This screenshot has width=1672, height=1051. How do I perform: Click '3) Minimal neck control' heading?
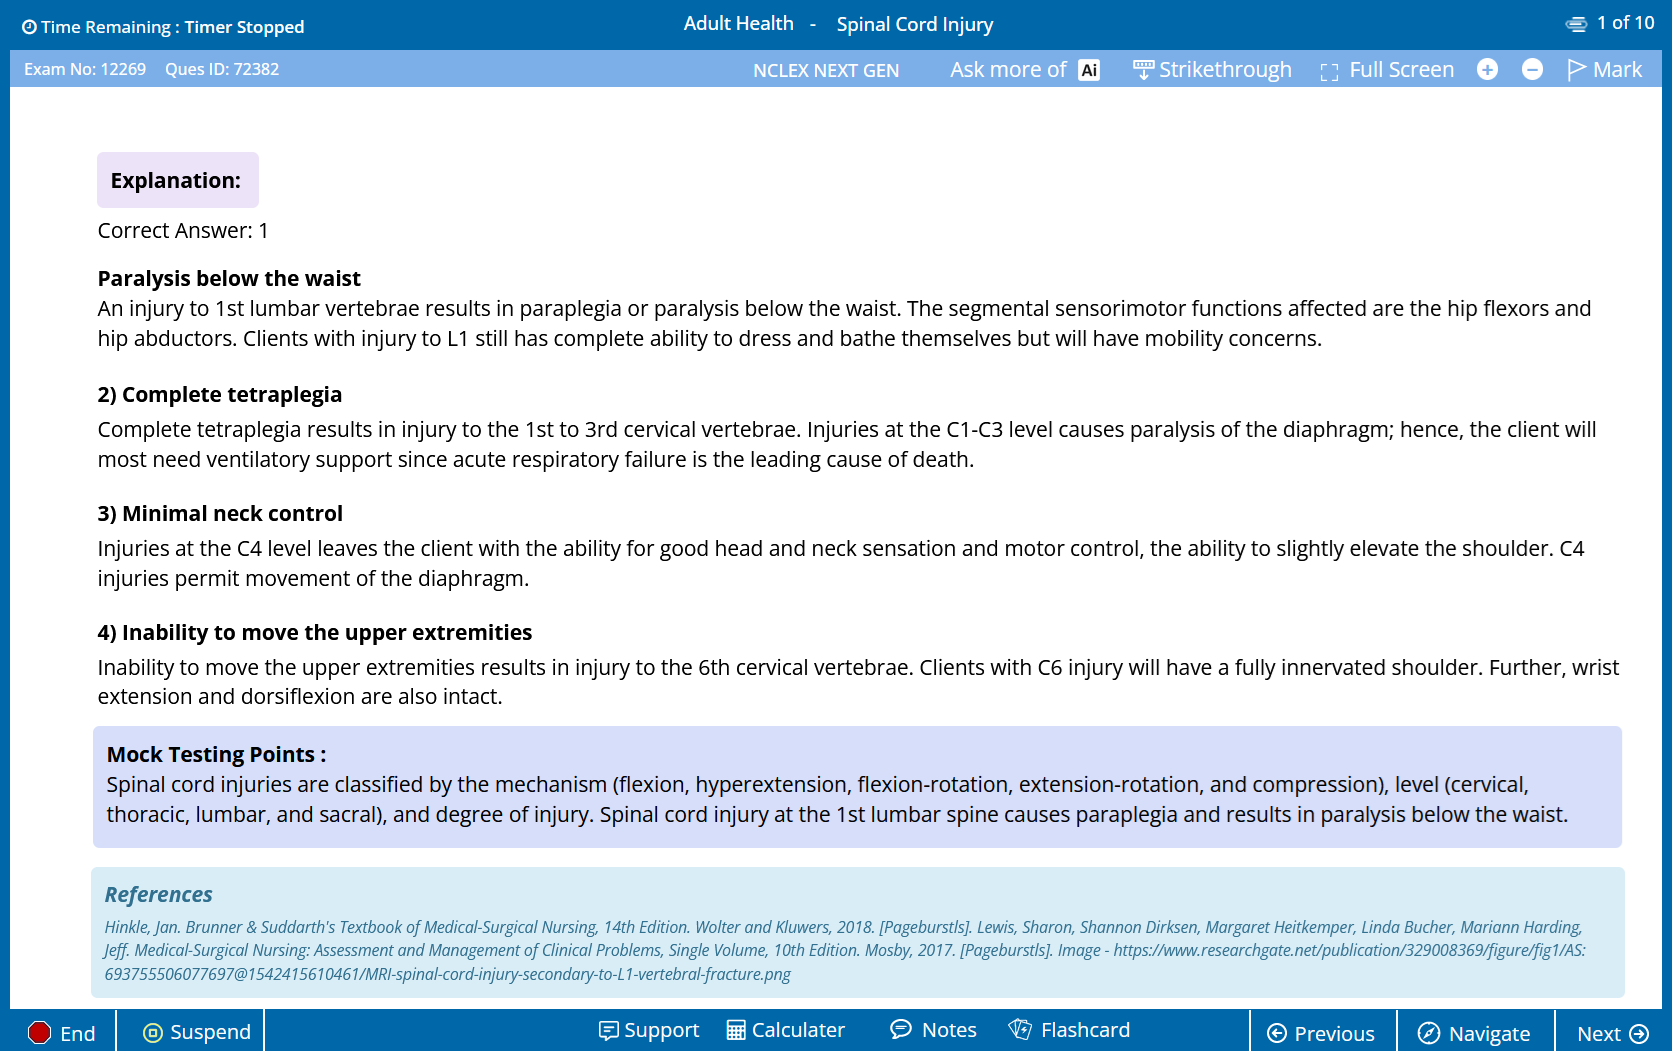point(220,514)
